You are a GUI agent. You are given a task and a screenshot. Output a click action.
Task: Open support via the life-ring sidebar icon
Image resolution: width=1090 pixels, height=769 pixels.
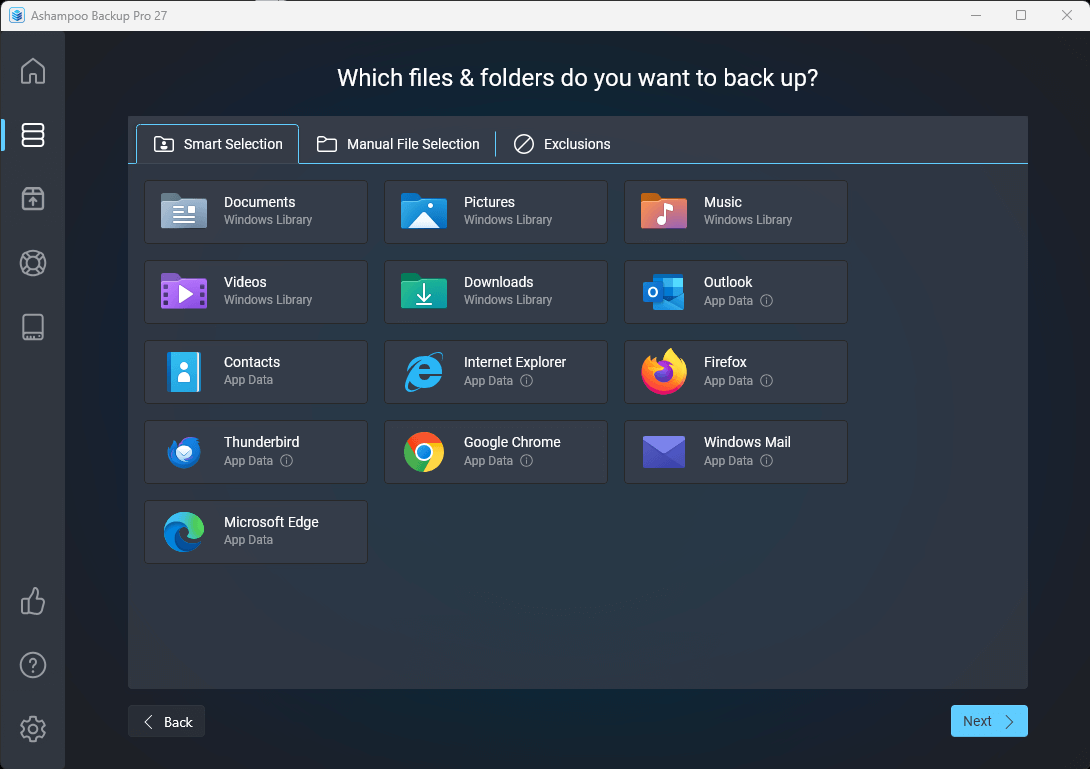(33, 263)
